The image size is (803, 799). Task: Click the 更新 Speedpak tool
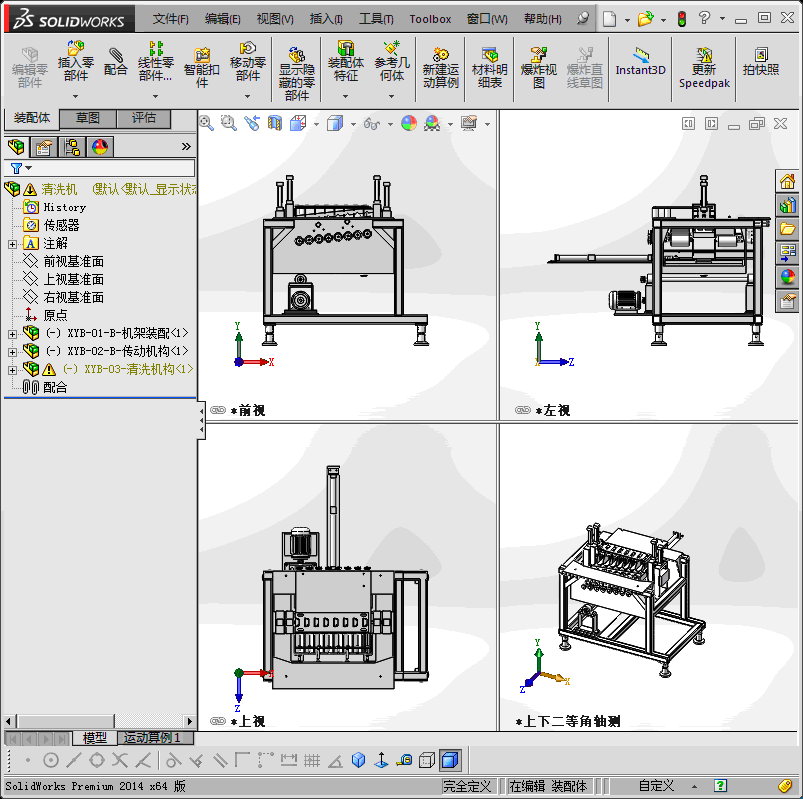coord(704,68)
